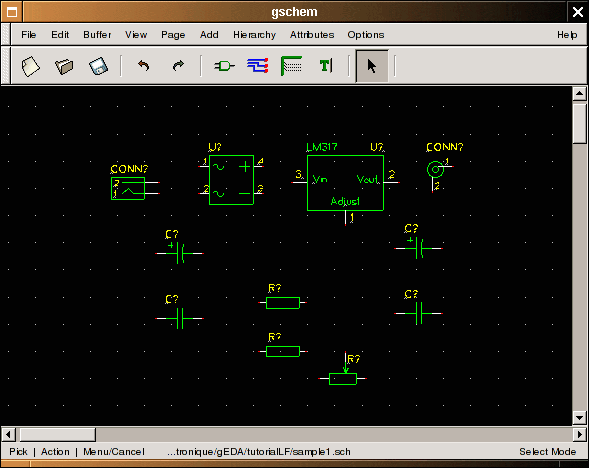Screen dimensions: 589x468
Task: Expand the Hierarchy menu
Action: [x=254, y=35]
